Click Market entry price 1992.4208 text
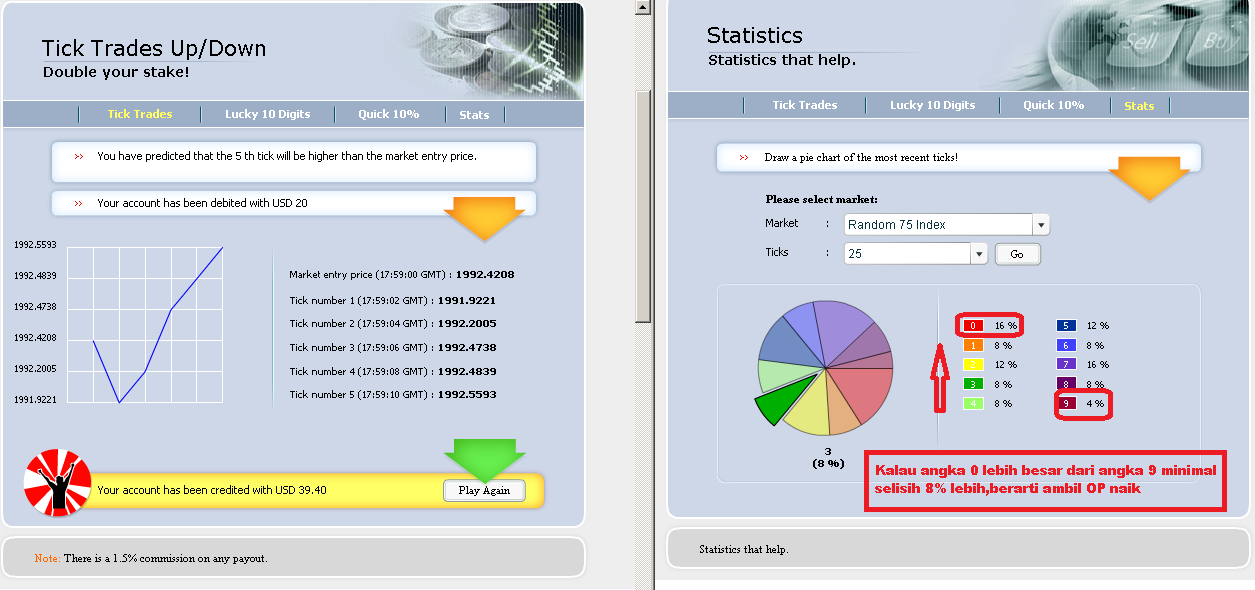This screenshot has height=590, width=1255. tap(402, 274)
